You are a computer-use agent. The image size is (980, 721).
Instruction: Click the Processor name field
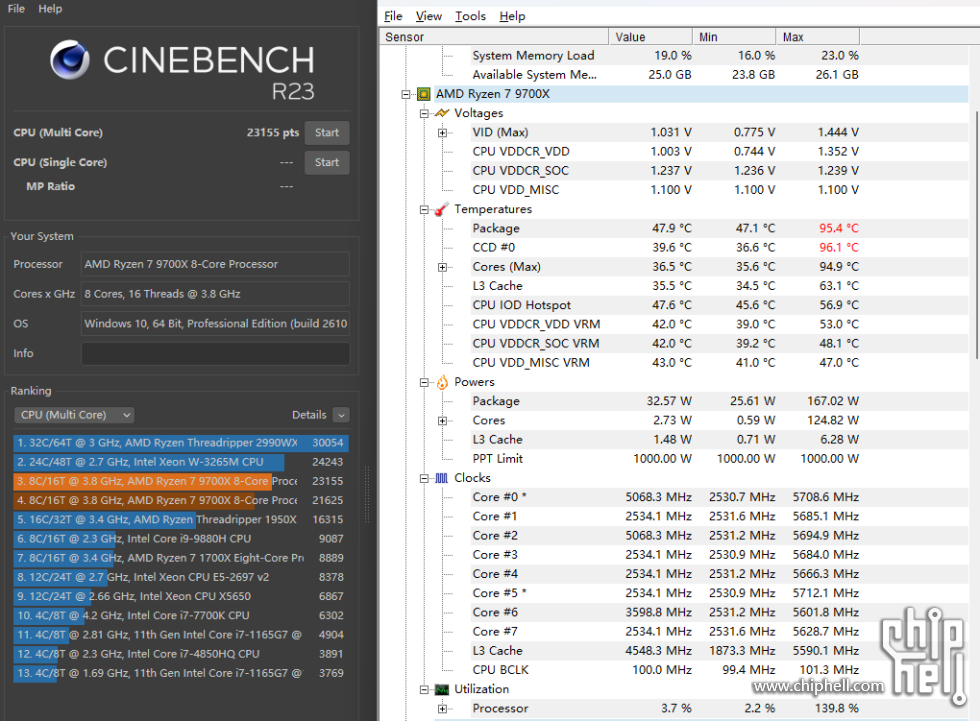[215, 264]
